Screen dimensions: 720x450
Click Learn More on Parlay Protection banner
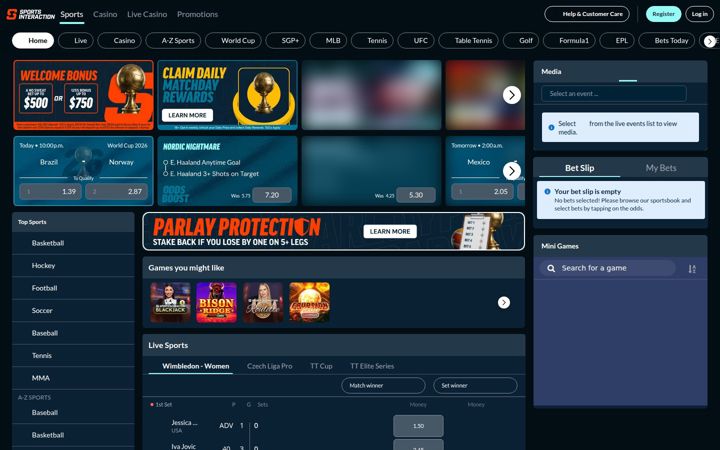click(x=390, y=231)
